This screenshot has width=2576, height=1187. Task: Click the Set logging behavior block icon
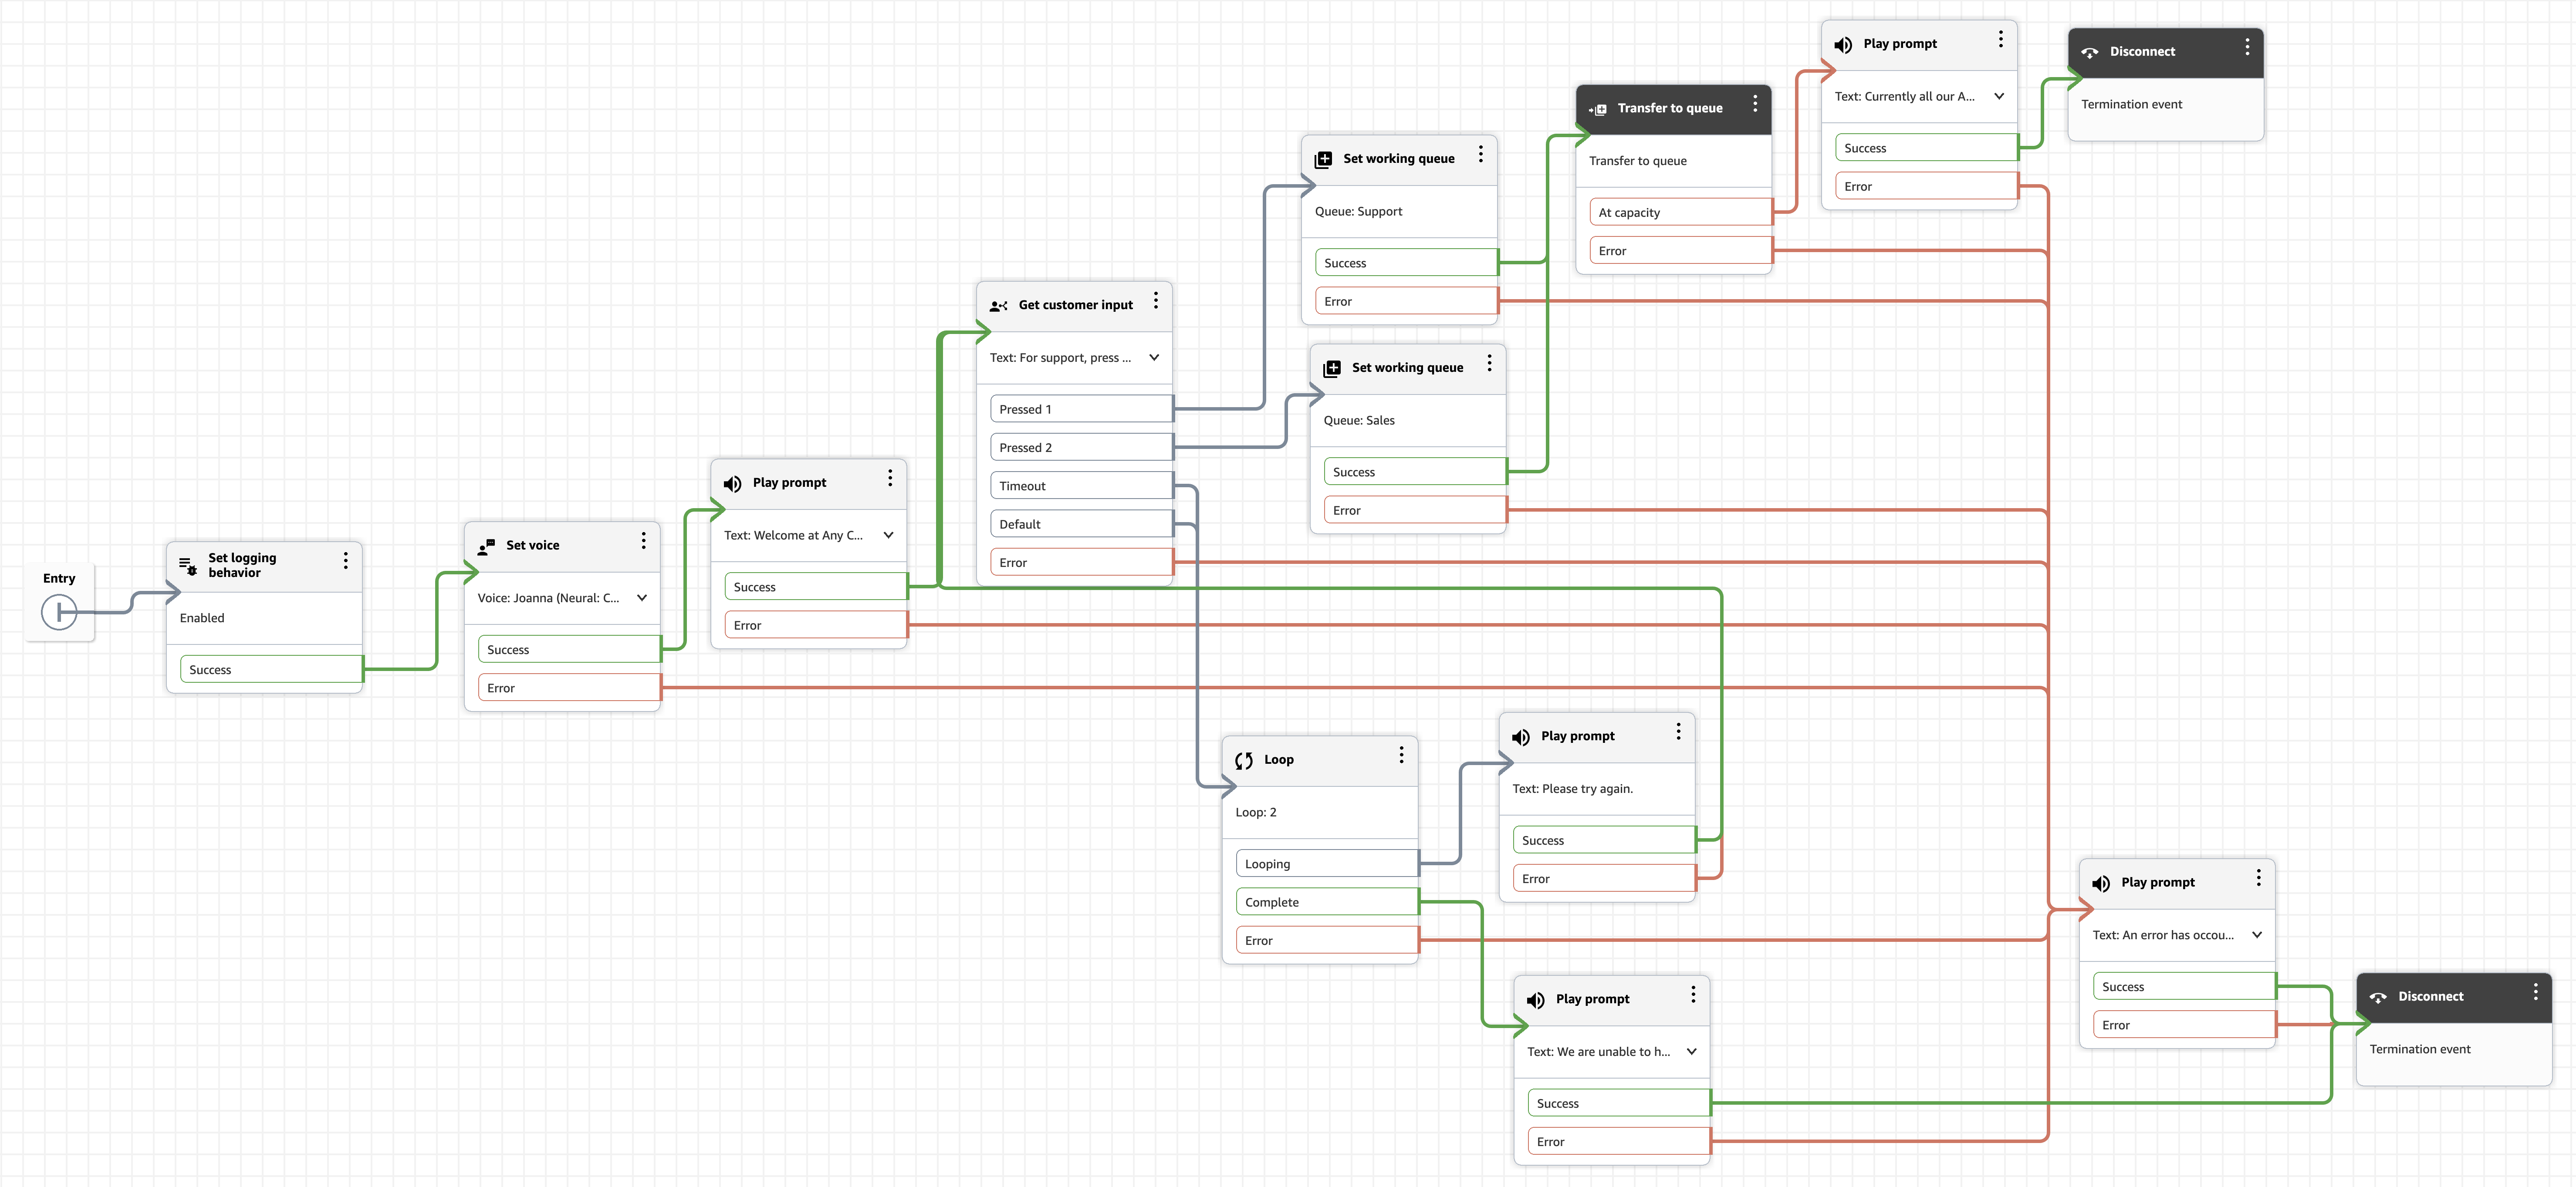(188, 566)
